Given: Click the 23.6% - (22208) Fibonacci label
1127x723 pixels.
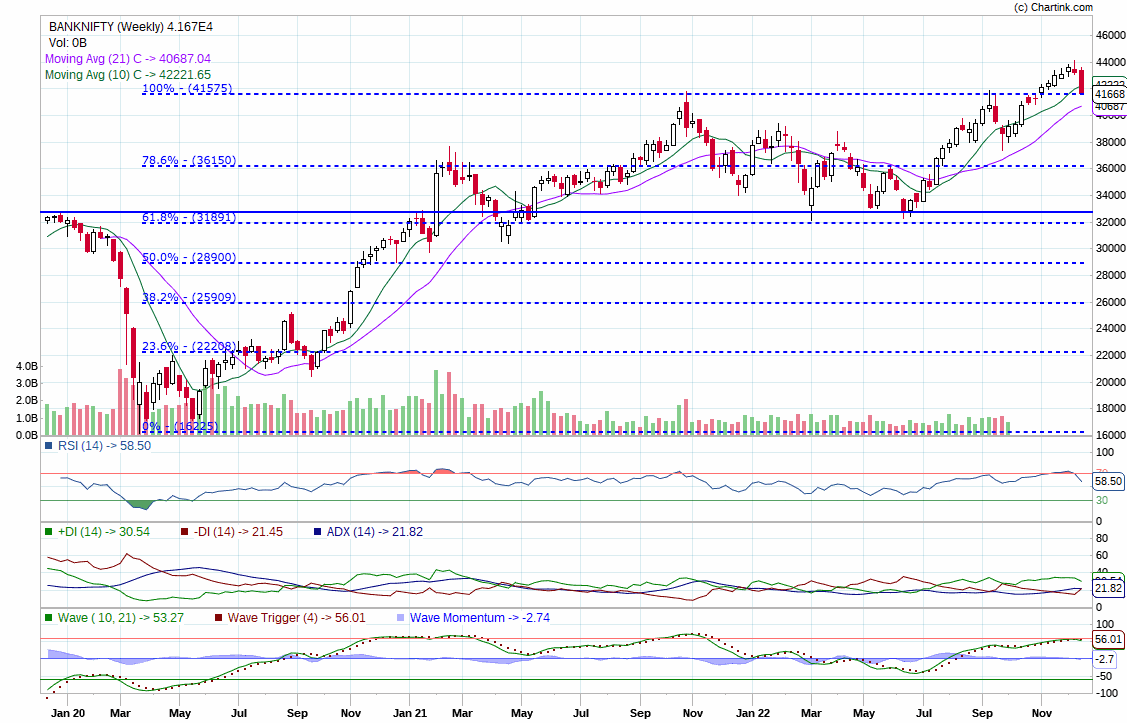Looking at the screenshot, I should (x=189, y=346).
